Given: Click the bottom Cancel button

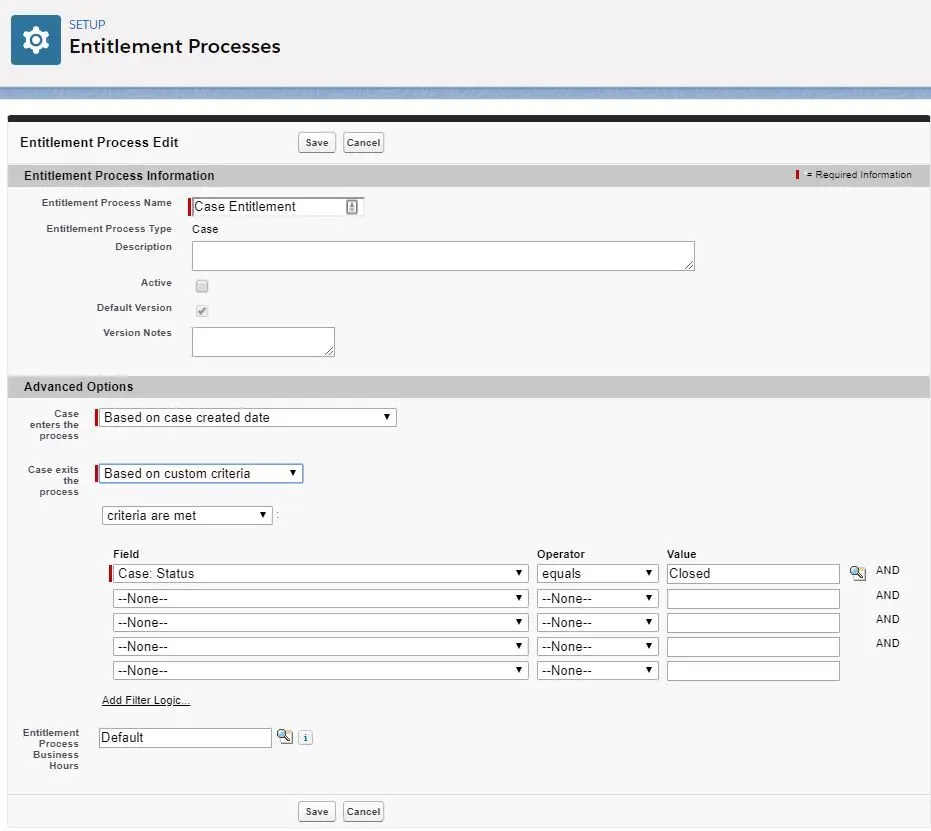Looking at the screenshot, I should [363, 811].
